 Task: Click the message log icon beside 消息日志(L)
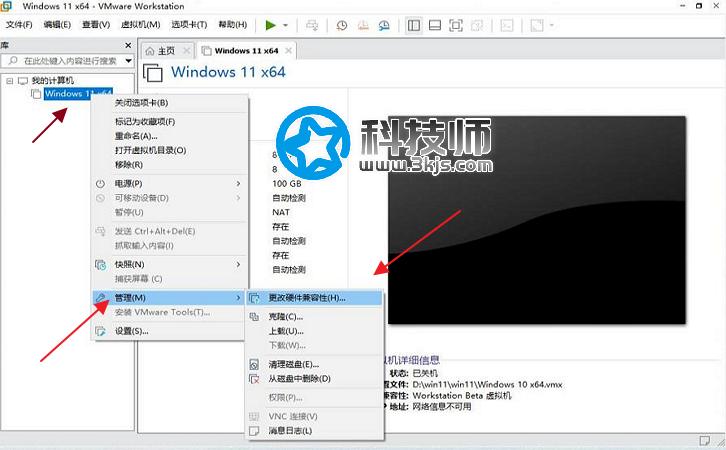coord(254,431)
